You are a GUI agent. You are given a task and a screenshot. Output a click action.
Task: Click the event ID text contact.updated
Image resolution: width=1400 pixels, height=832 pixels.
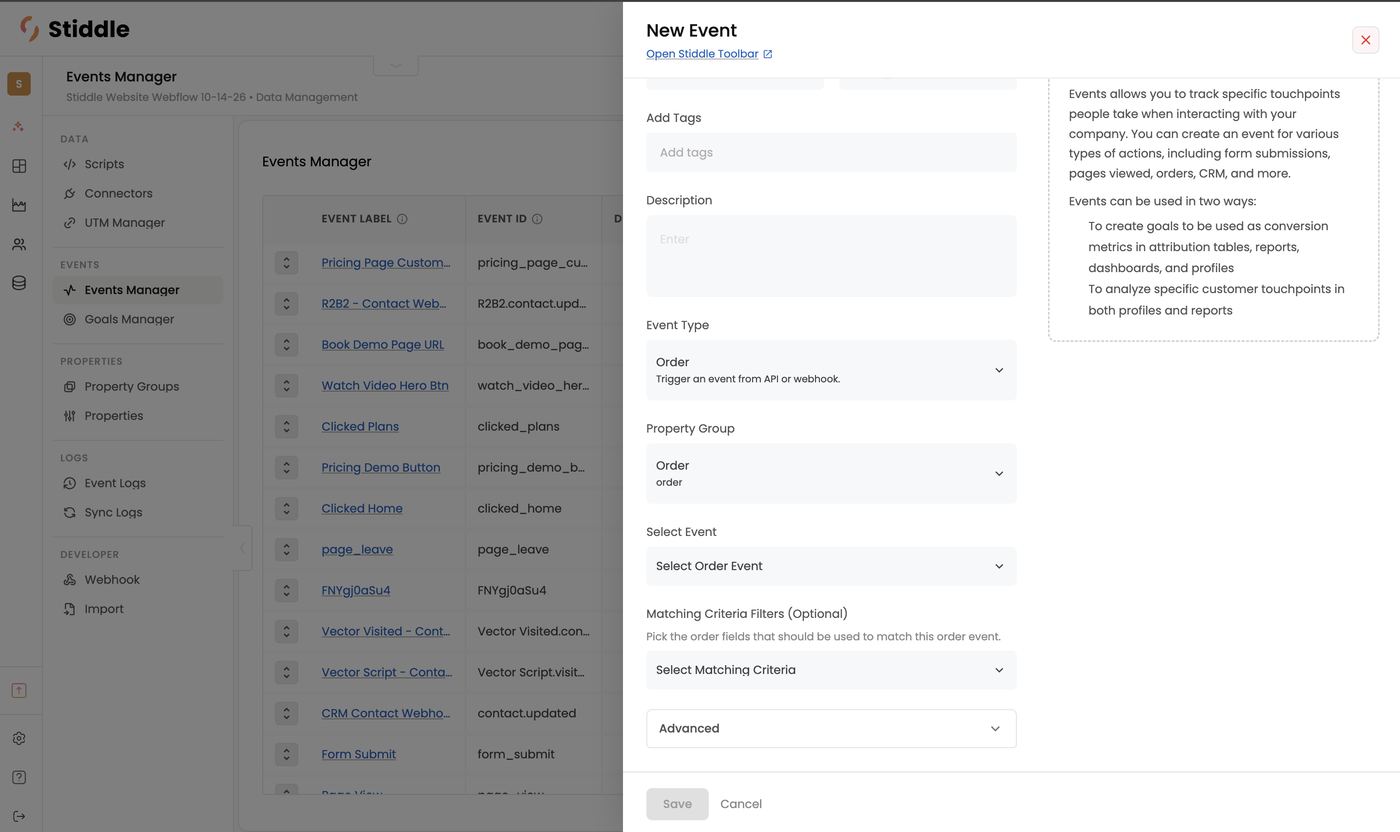point(527,713)
